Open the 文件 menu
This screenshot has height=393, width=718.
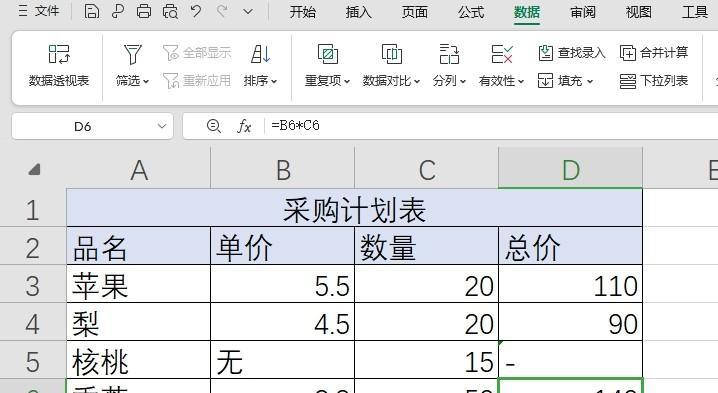pyautogui.click(x=39, y=11)
